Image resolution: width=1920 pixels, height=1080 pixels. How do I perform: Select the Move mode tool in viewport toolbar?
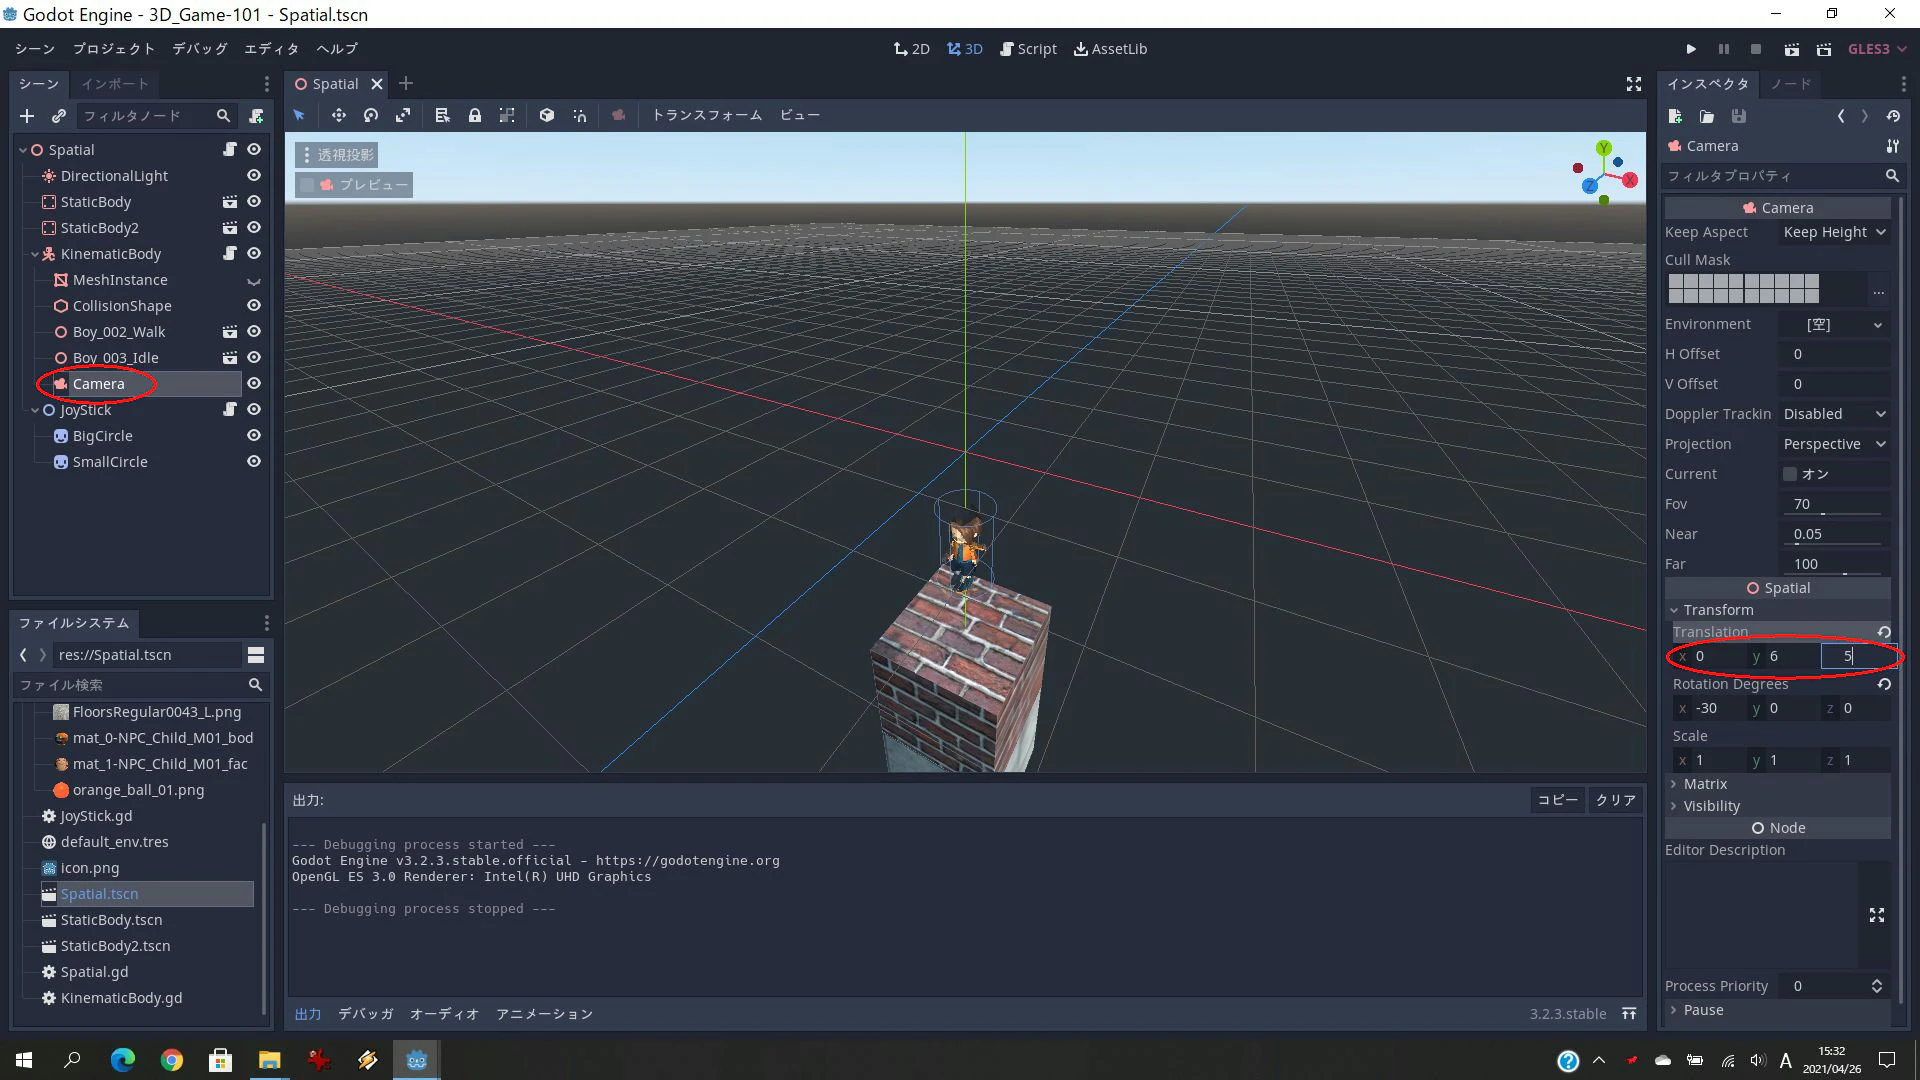[x=339, y=115]
